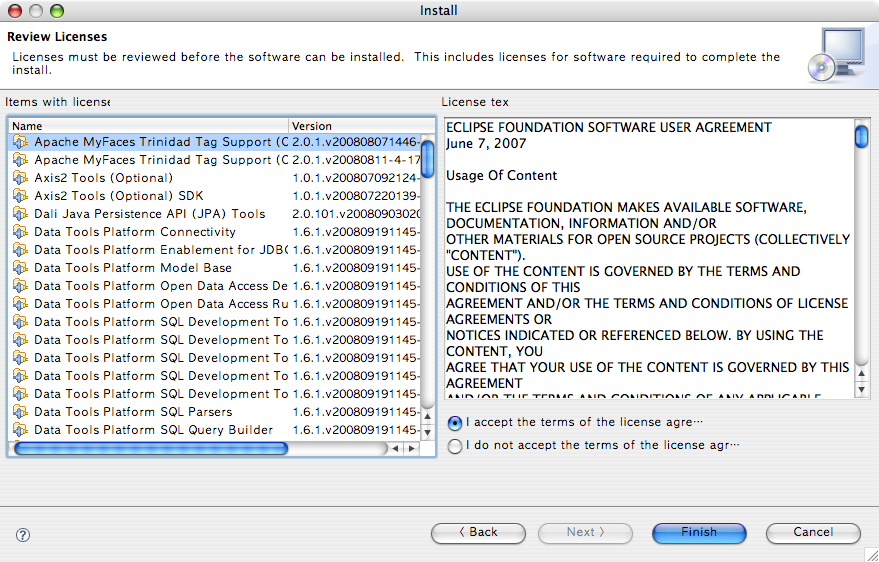The image size is (879, 562).
Task: Click the license text down scroll arrow
Action: pos(862,389)
